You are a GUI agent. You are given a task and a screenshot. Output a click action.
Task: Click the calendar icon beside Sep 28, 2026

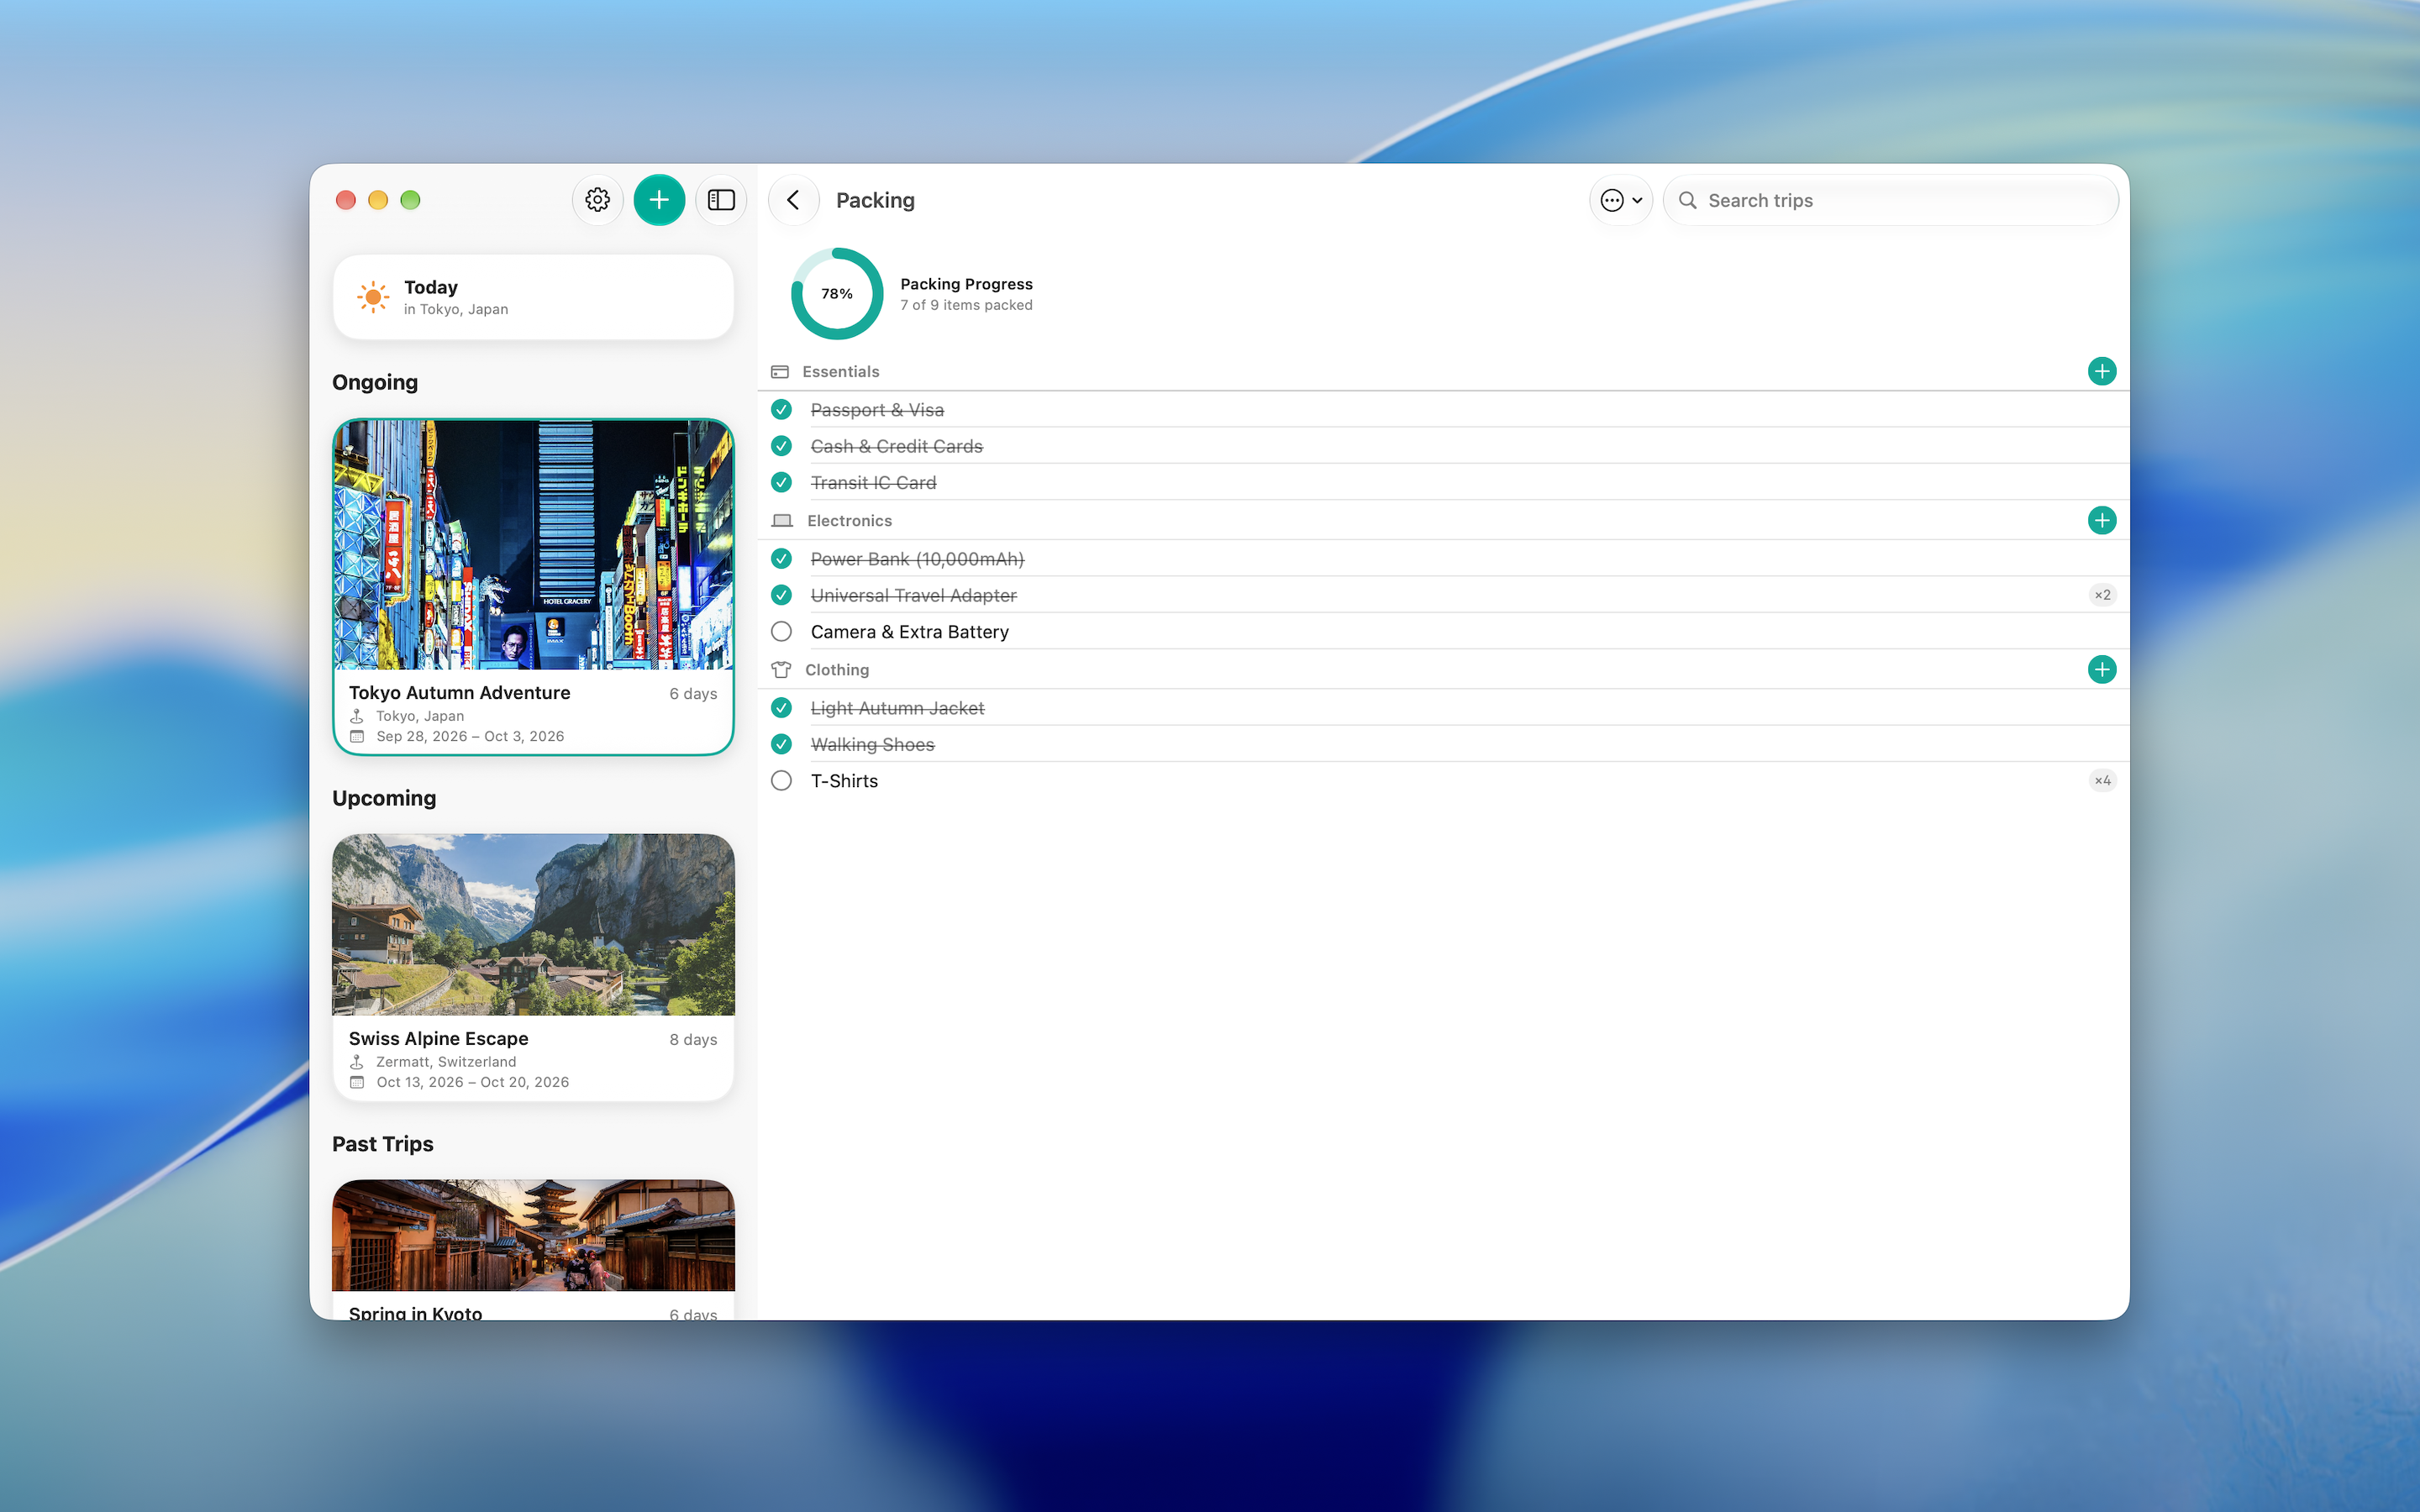[357, 737]
